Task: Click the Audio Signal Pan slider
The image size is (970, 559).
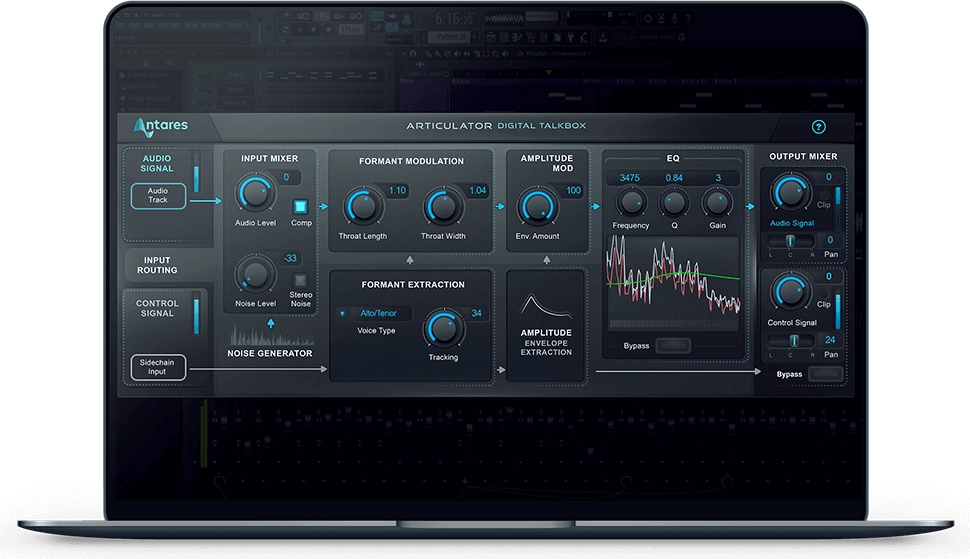Action: point(792,240)
